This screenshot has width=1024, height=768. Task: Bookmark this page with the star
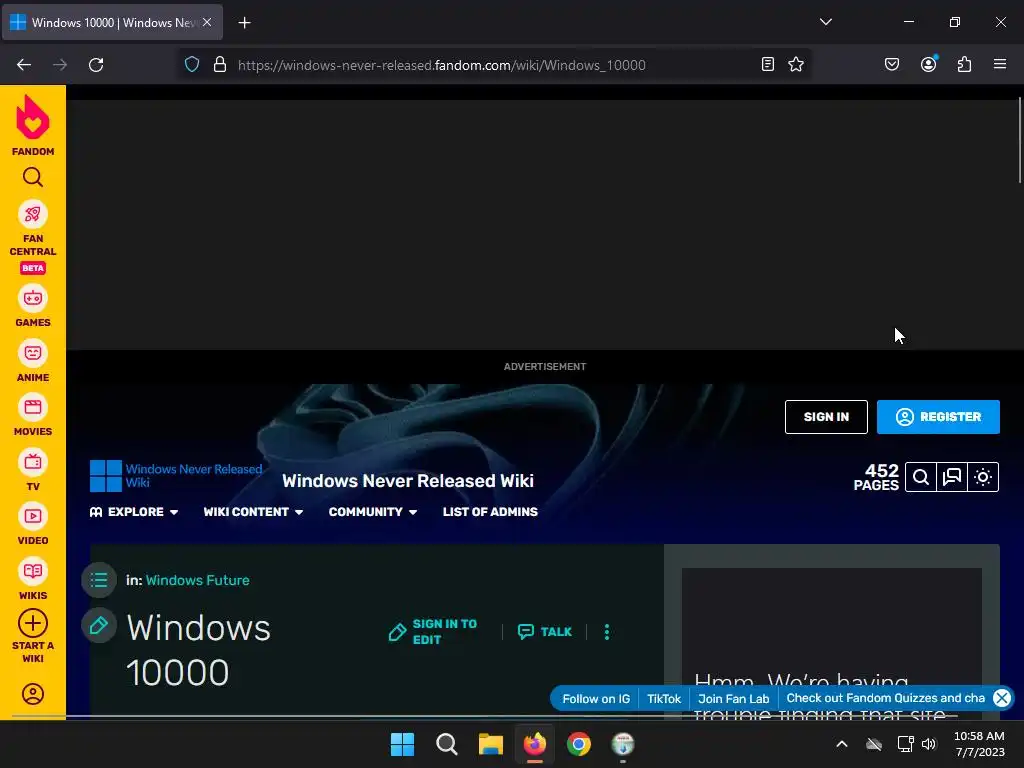[795, 64]
